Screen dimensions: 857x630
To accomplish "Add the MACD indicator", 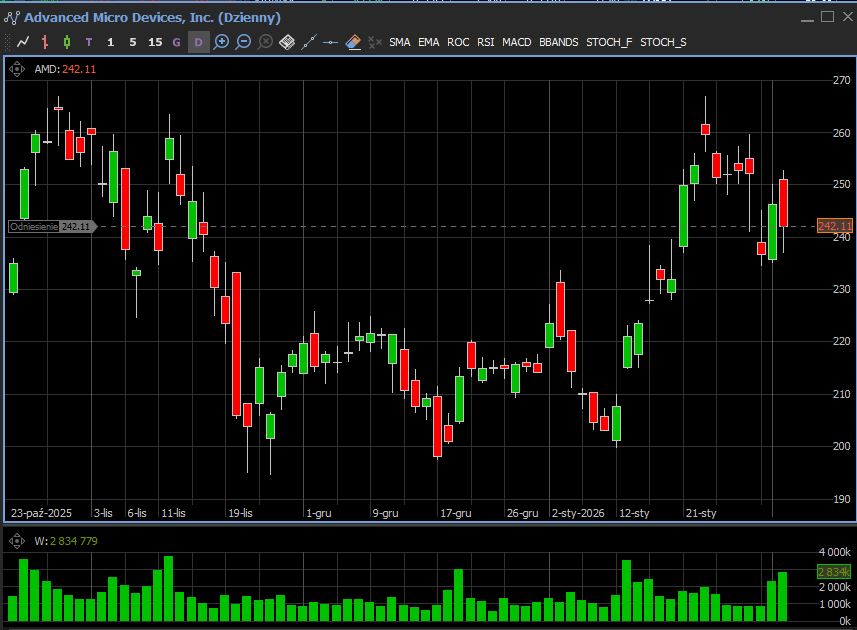I will [x=517, y=42].
